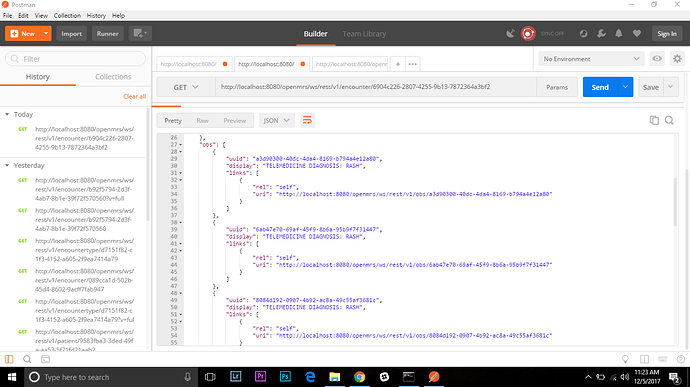Click the Runner button

coord(107,33)
